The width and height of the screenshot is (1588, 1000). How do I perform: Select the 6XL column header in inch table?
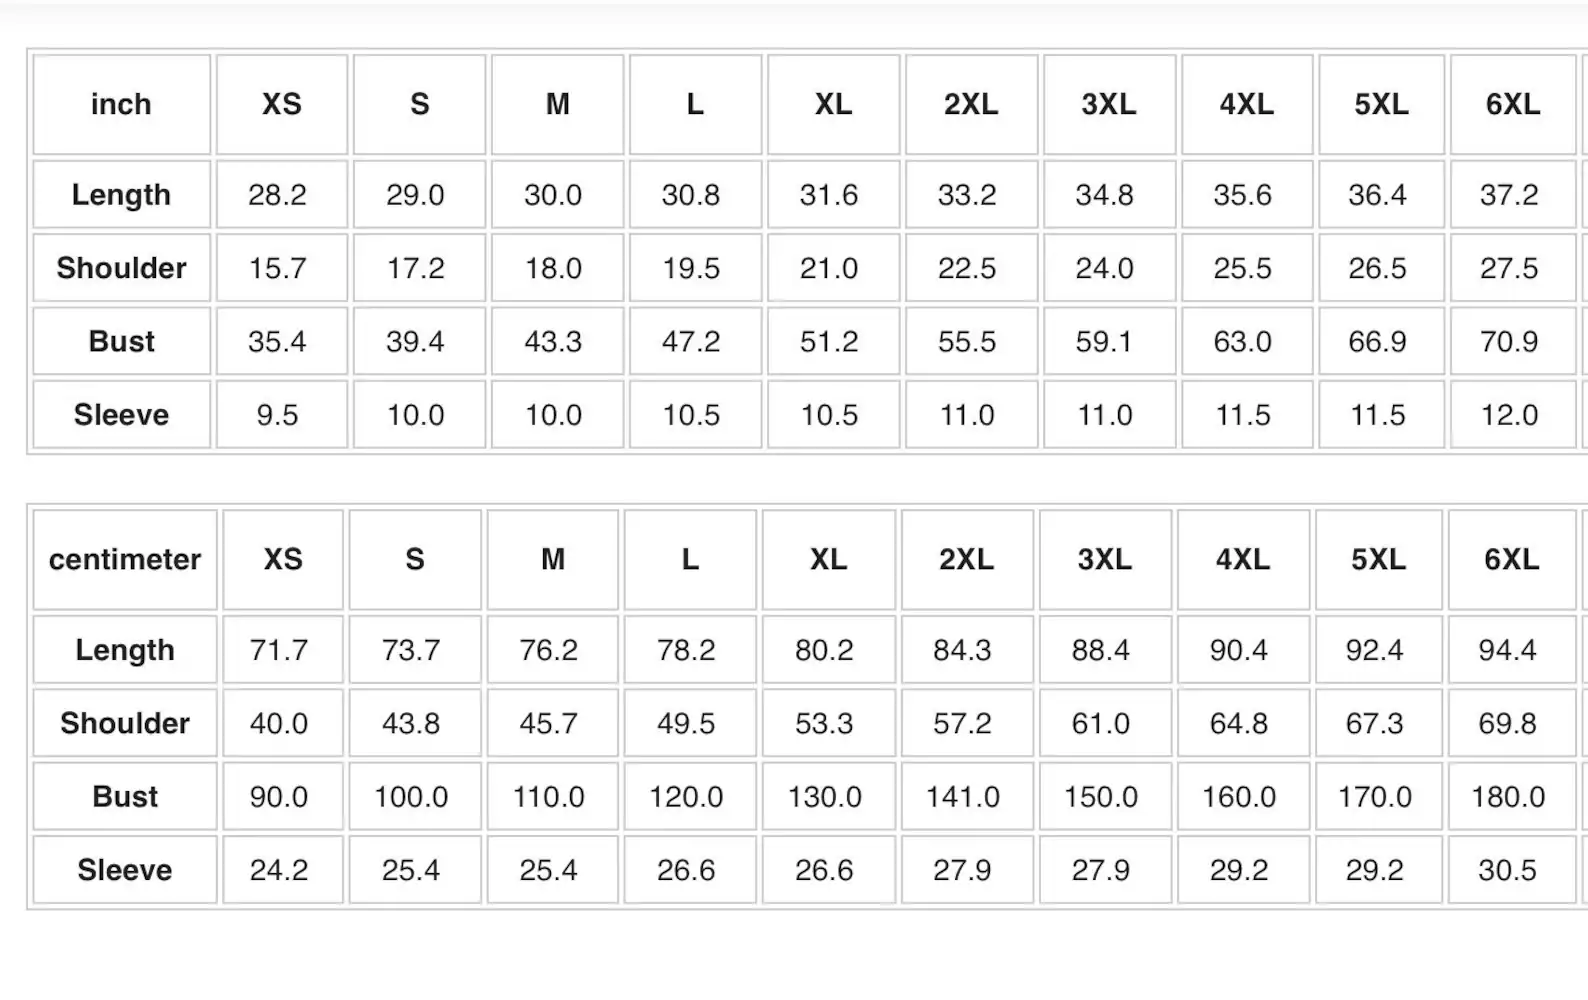click(1512, 104)
